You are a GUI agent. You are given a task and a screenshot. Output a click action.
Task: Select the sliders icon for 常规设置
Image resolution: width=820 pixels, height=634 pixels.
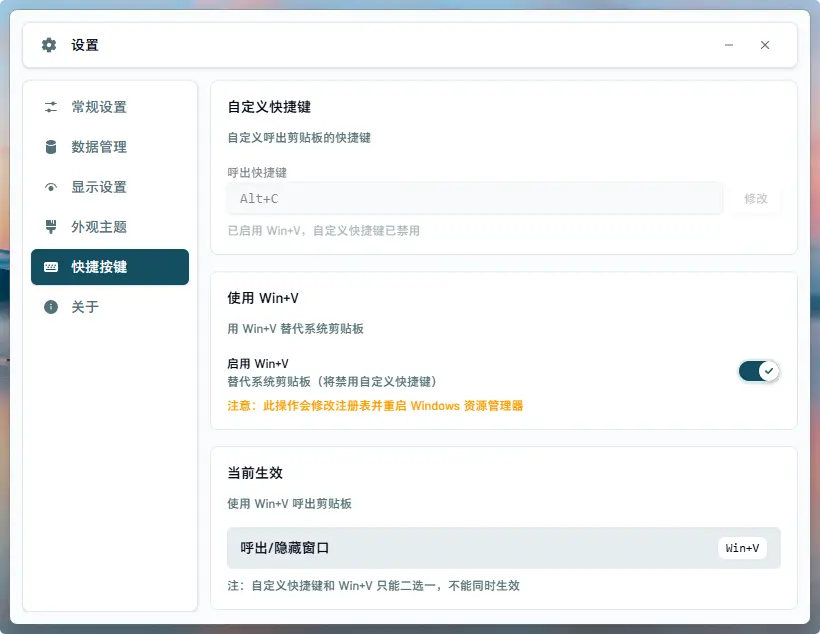(51, 107)
